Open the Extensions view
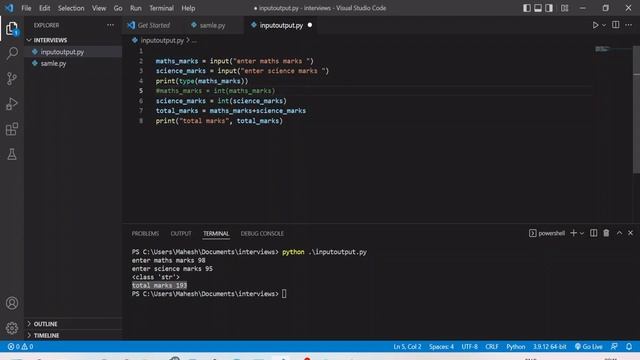The image size is (640, 360). [12, 129]
